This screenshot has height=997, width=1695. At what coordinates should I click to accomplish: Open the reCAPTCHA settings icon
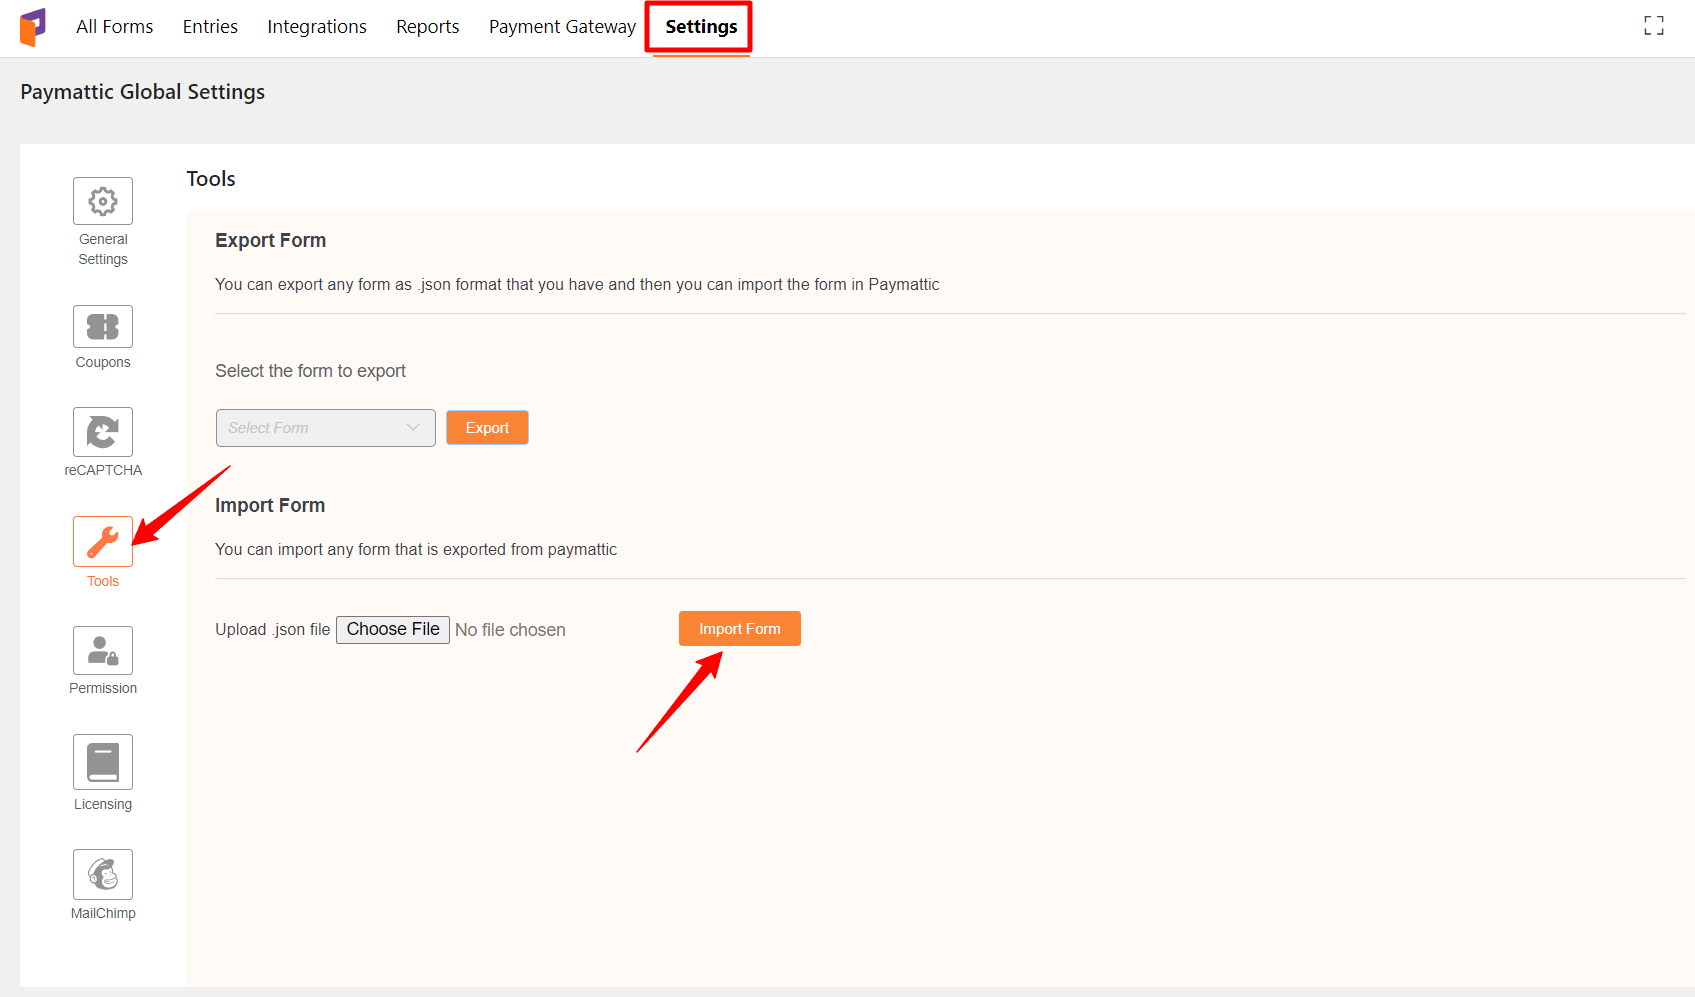pyautogui.click(x=103, y=432)
